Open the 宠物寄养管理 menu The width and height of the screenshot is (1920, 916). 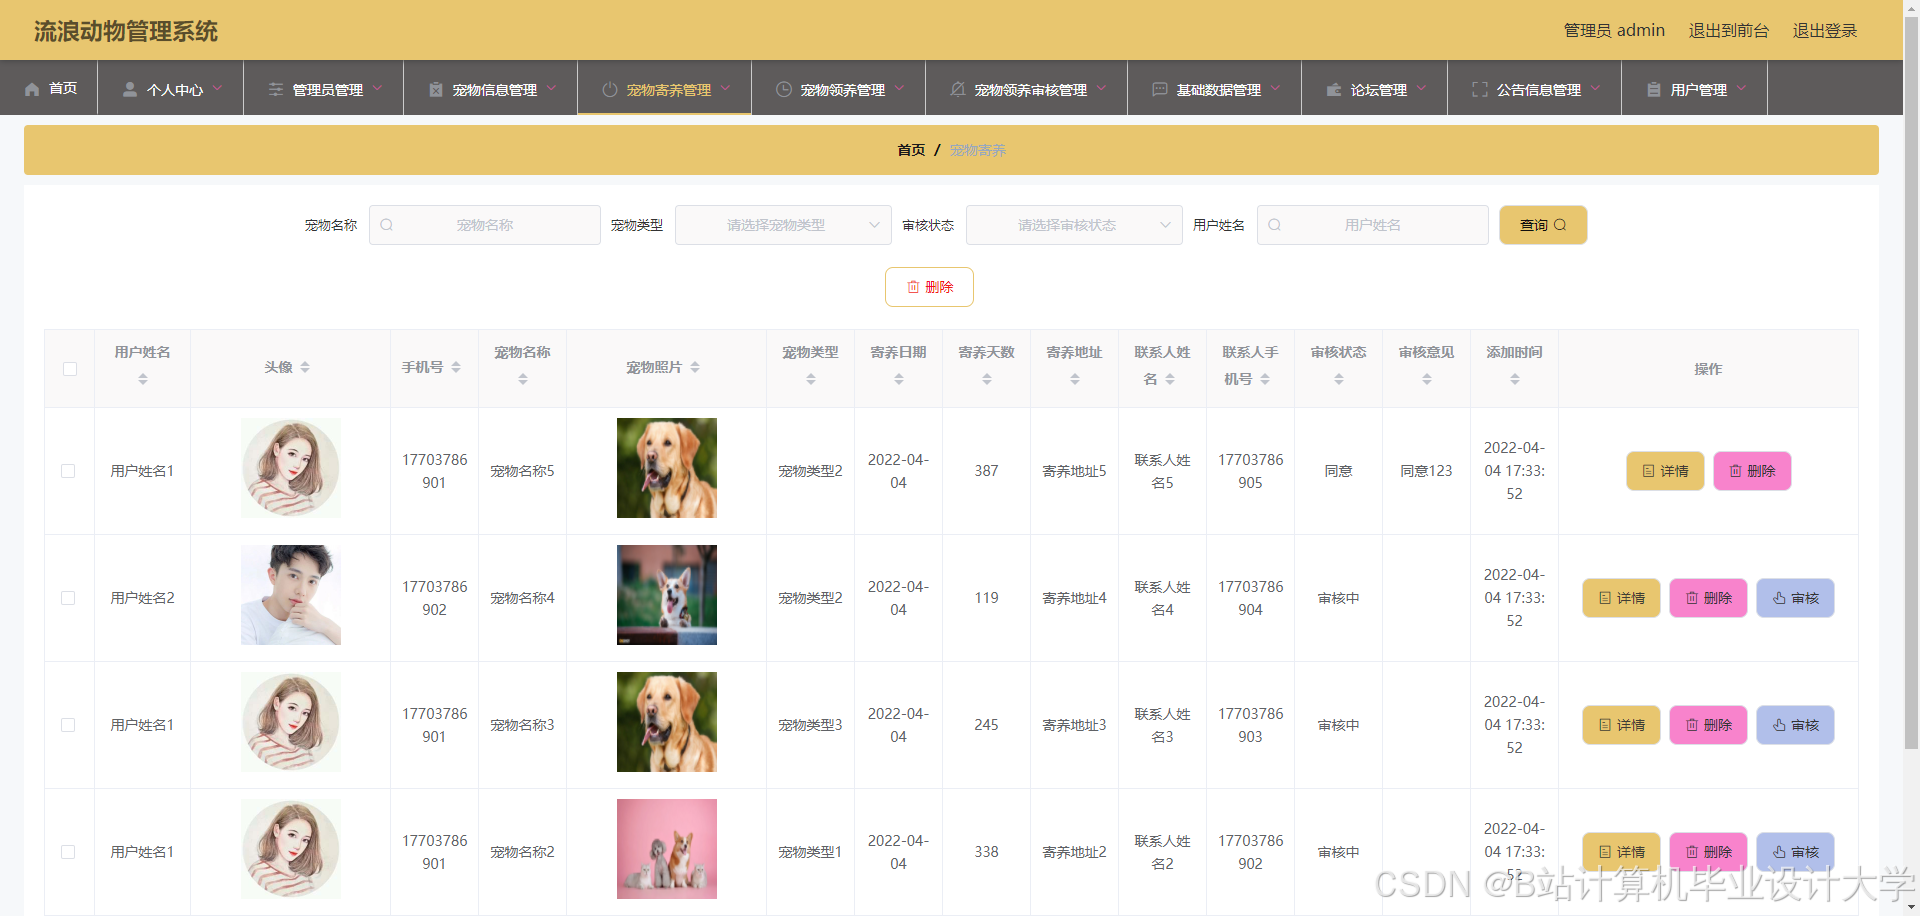[665, 88]
